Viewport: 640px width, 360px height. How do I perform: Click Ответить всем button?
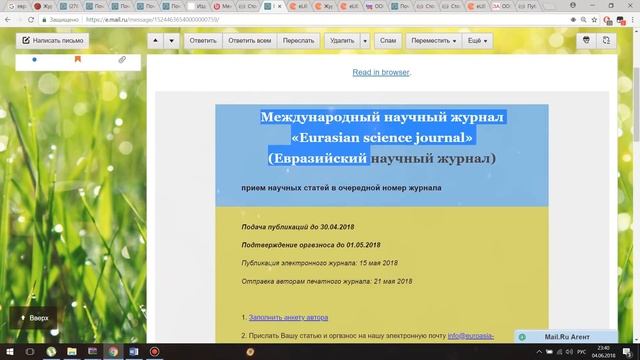click(250, 40)
